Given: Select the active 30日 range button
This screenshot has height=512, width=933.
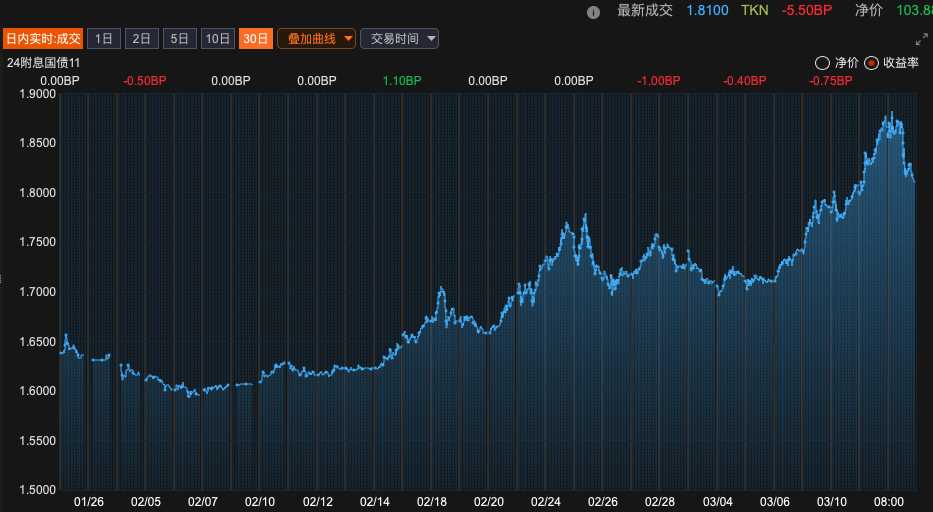Looking at the screenshot, I should pyautogui.click(x=255, y=39).
